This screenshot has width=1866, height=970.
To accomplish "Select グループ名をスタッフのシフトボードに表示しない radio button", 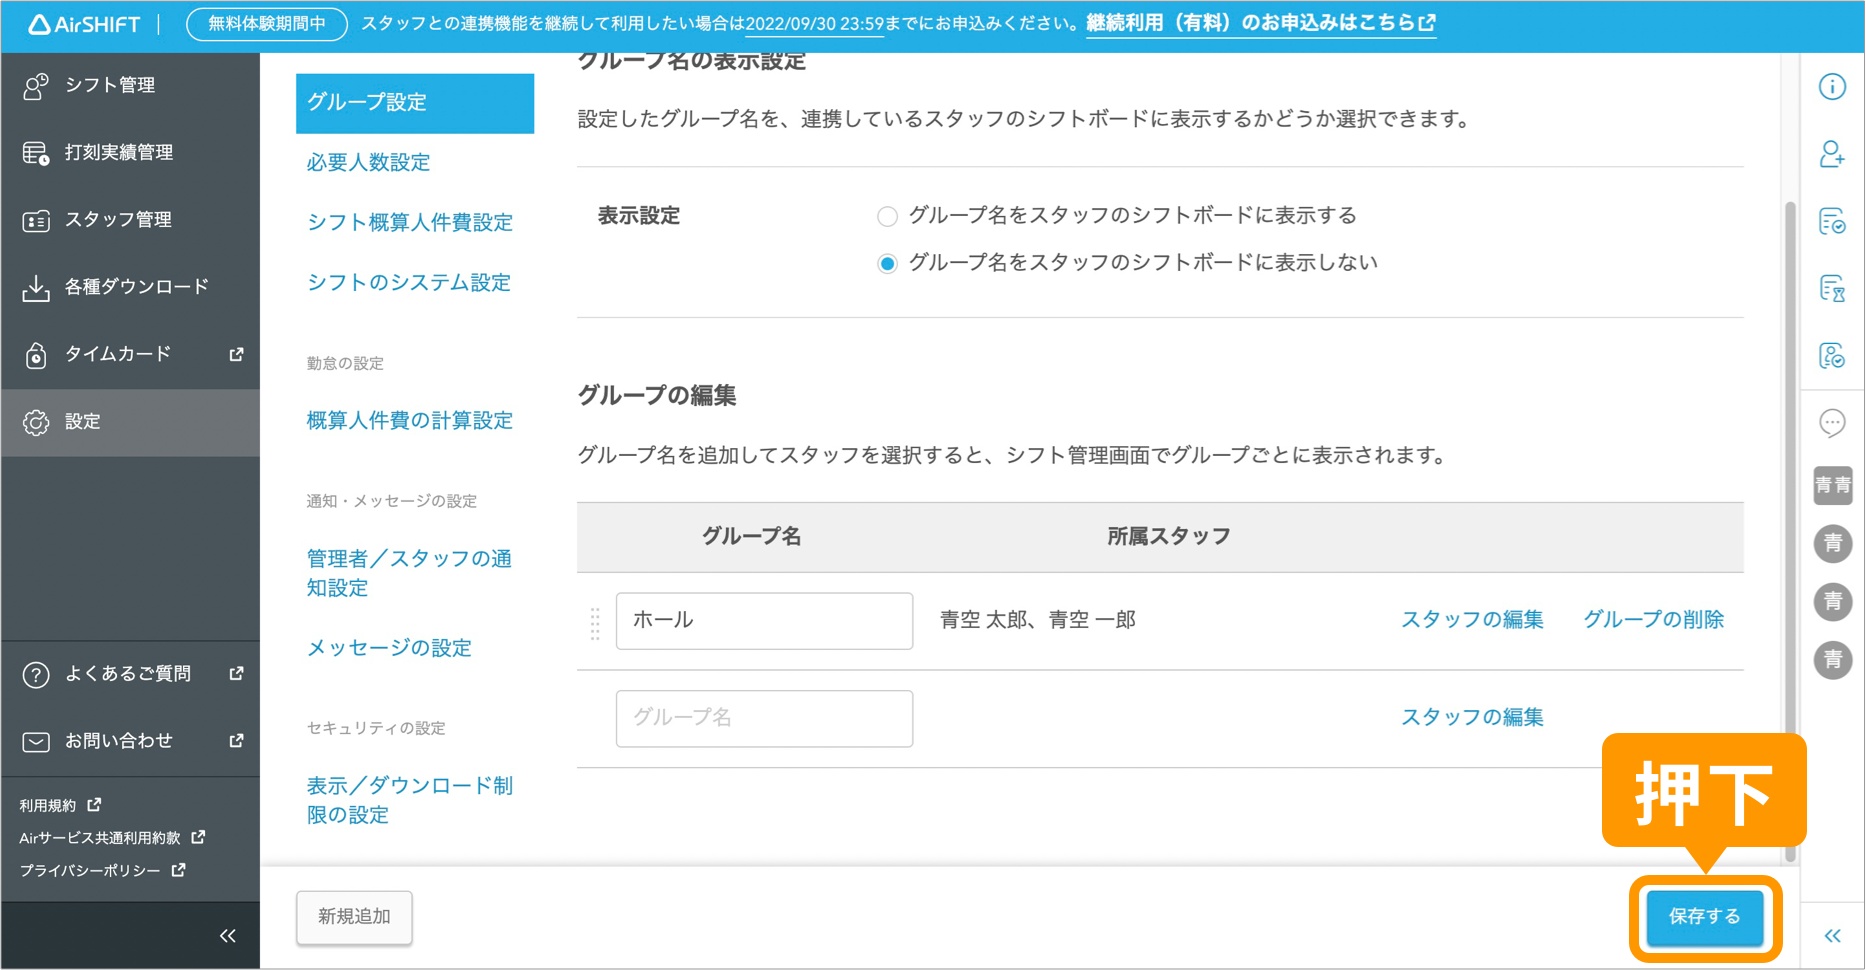I will [x=886, y=262].
